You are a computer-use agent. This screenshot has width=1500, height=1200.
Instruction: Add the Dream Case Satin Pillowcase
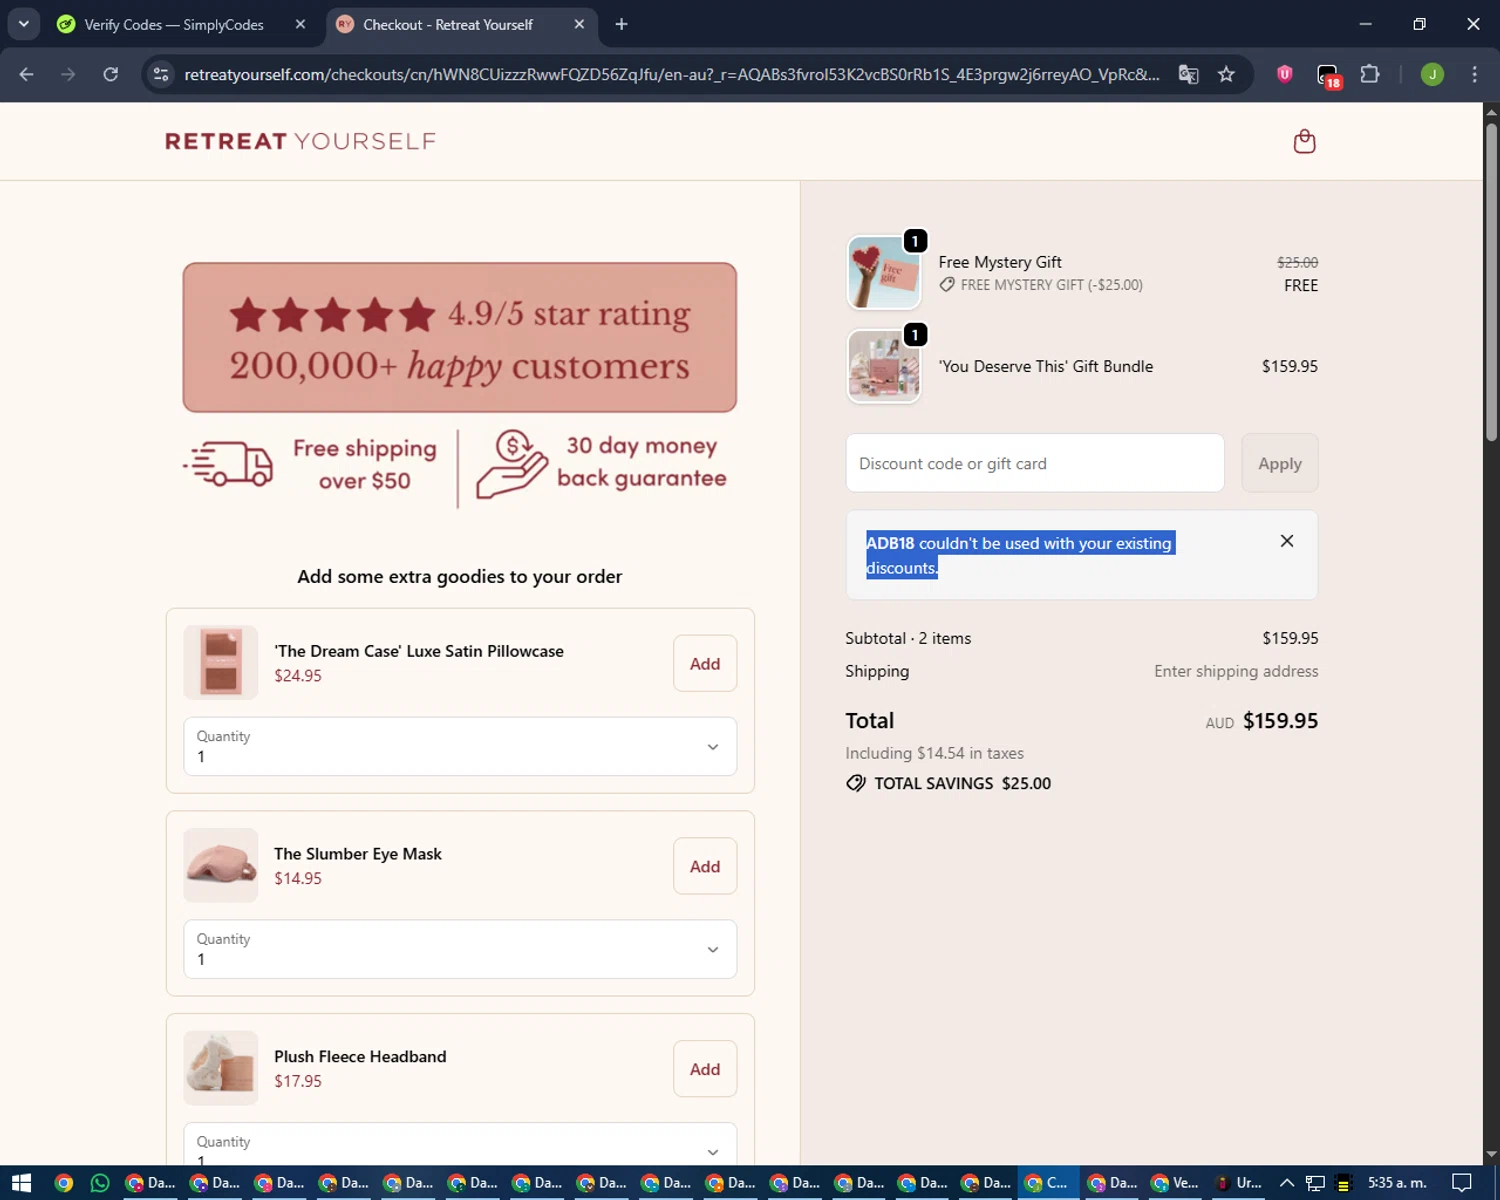pyautogui.click(x=705, y=663)
